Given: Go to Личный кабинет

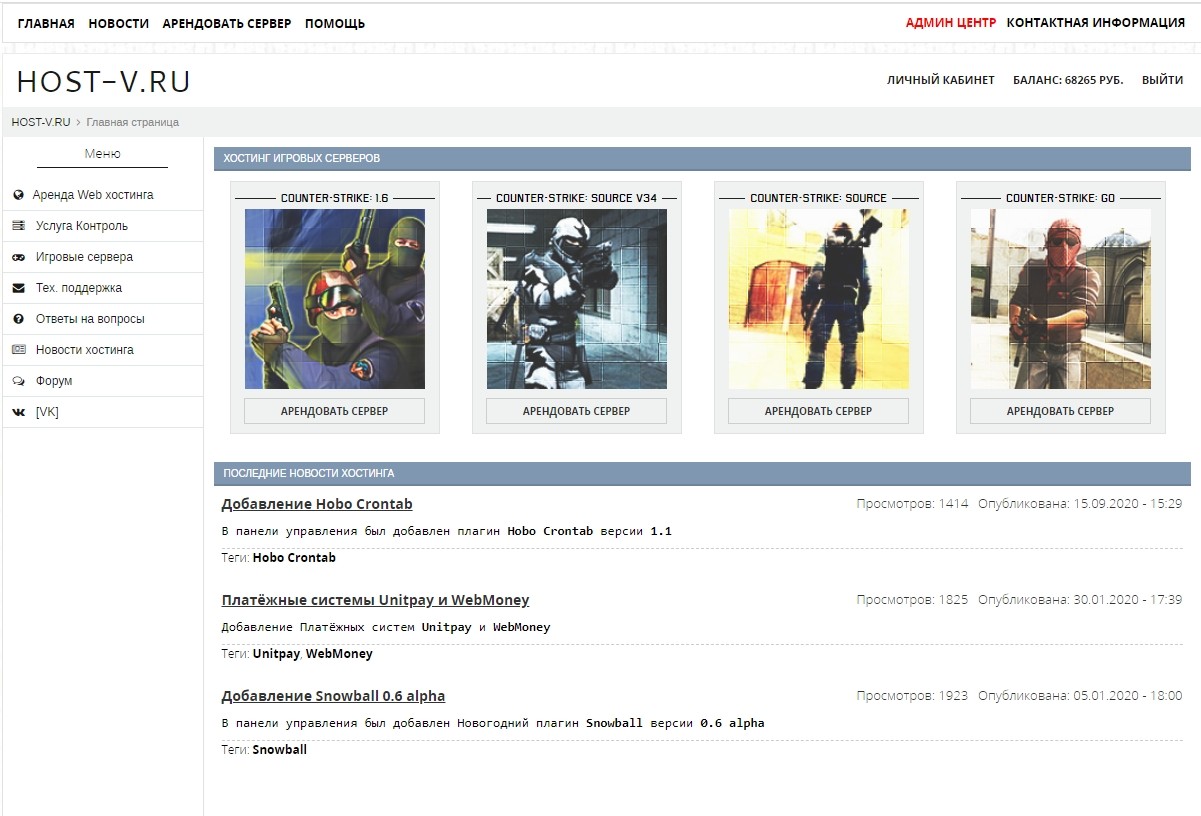Looking at the screenshot, I should tap(940, 80).
